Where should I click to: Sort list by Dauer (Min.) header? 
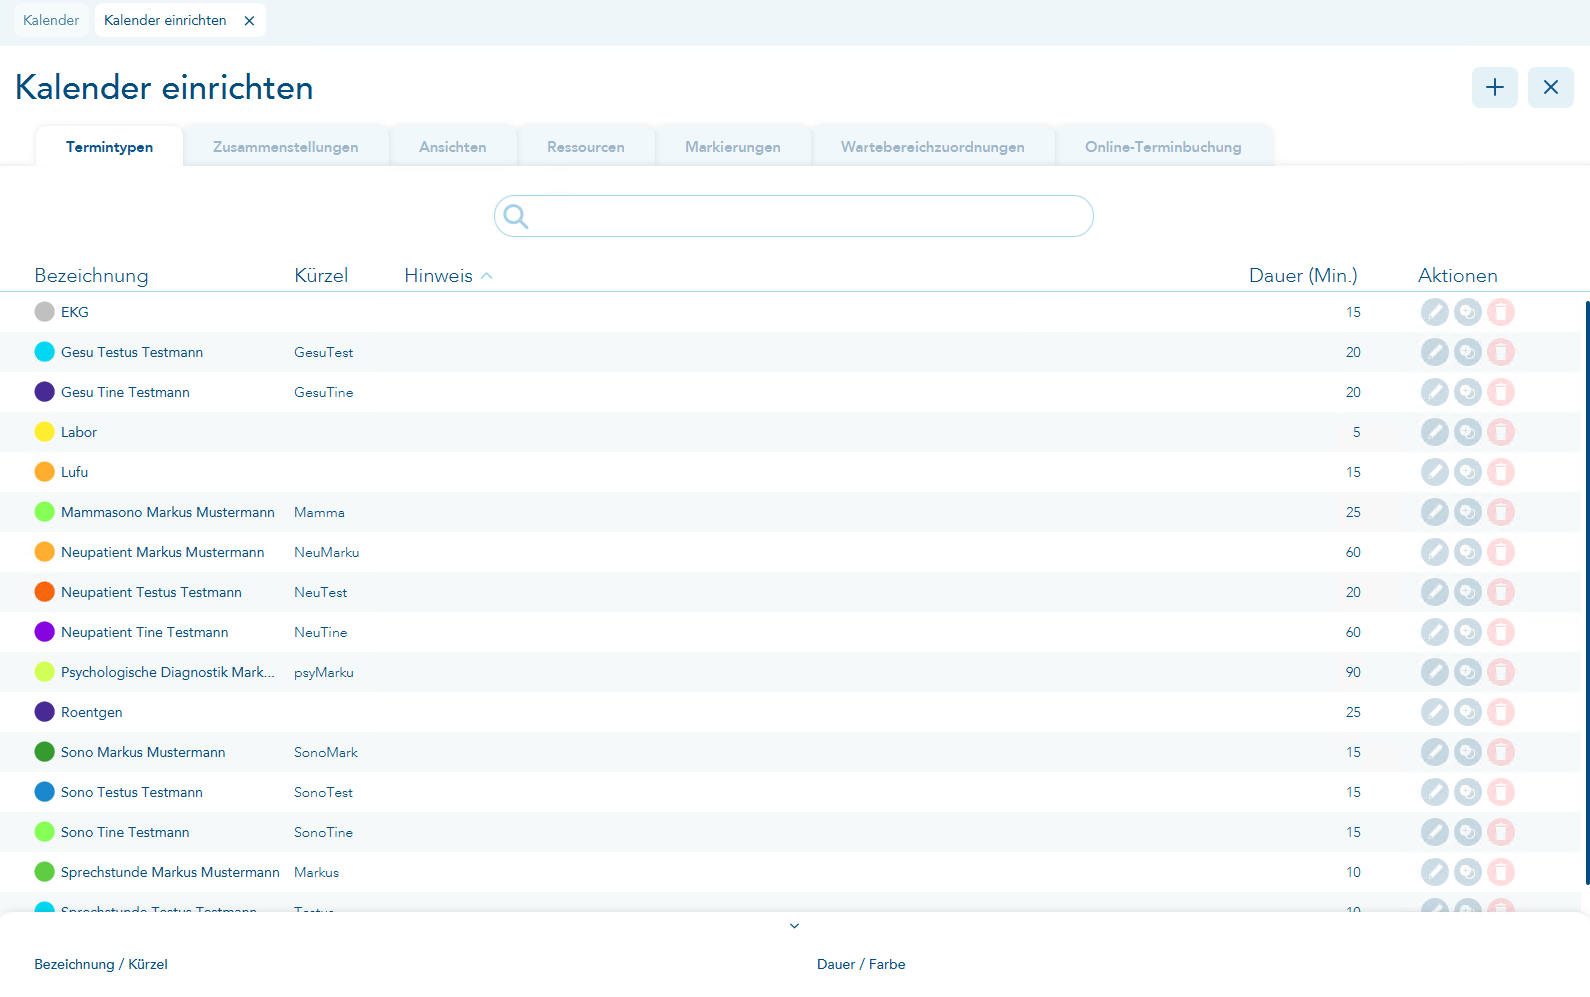tap(1302, 276)
